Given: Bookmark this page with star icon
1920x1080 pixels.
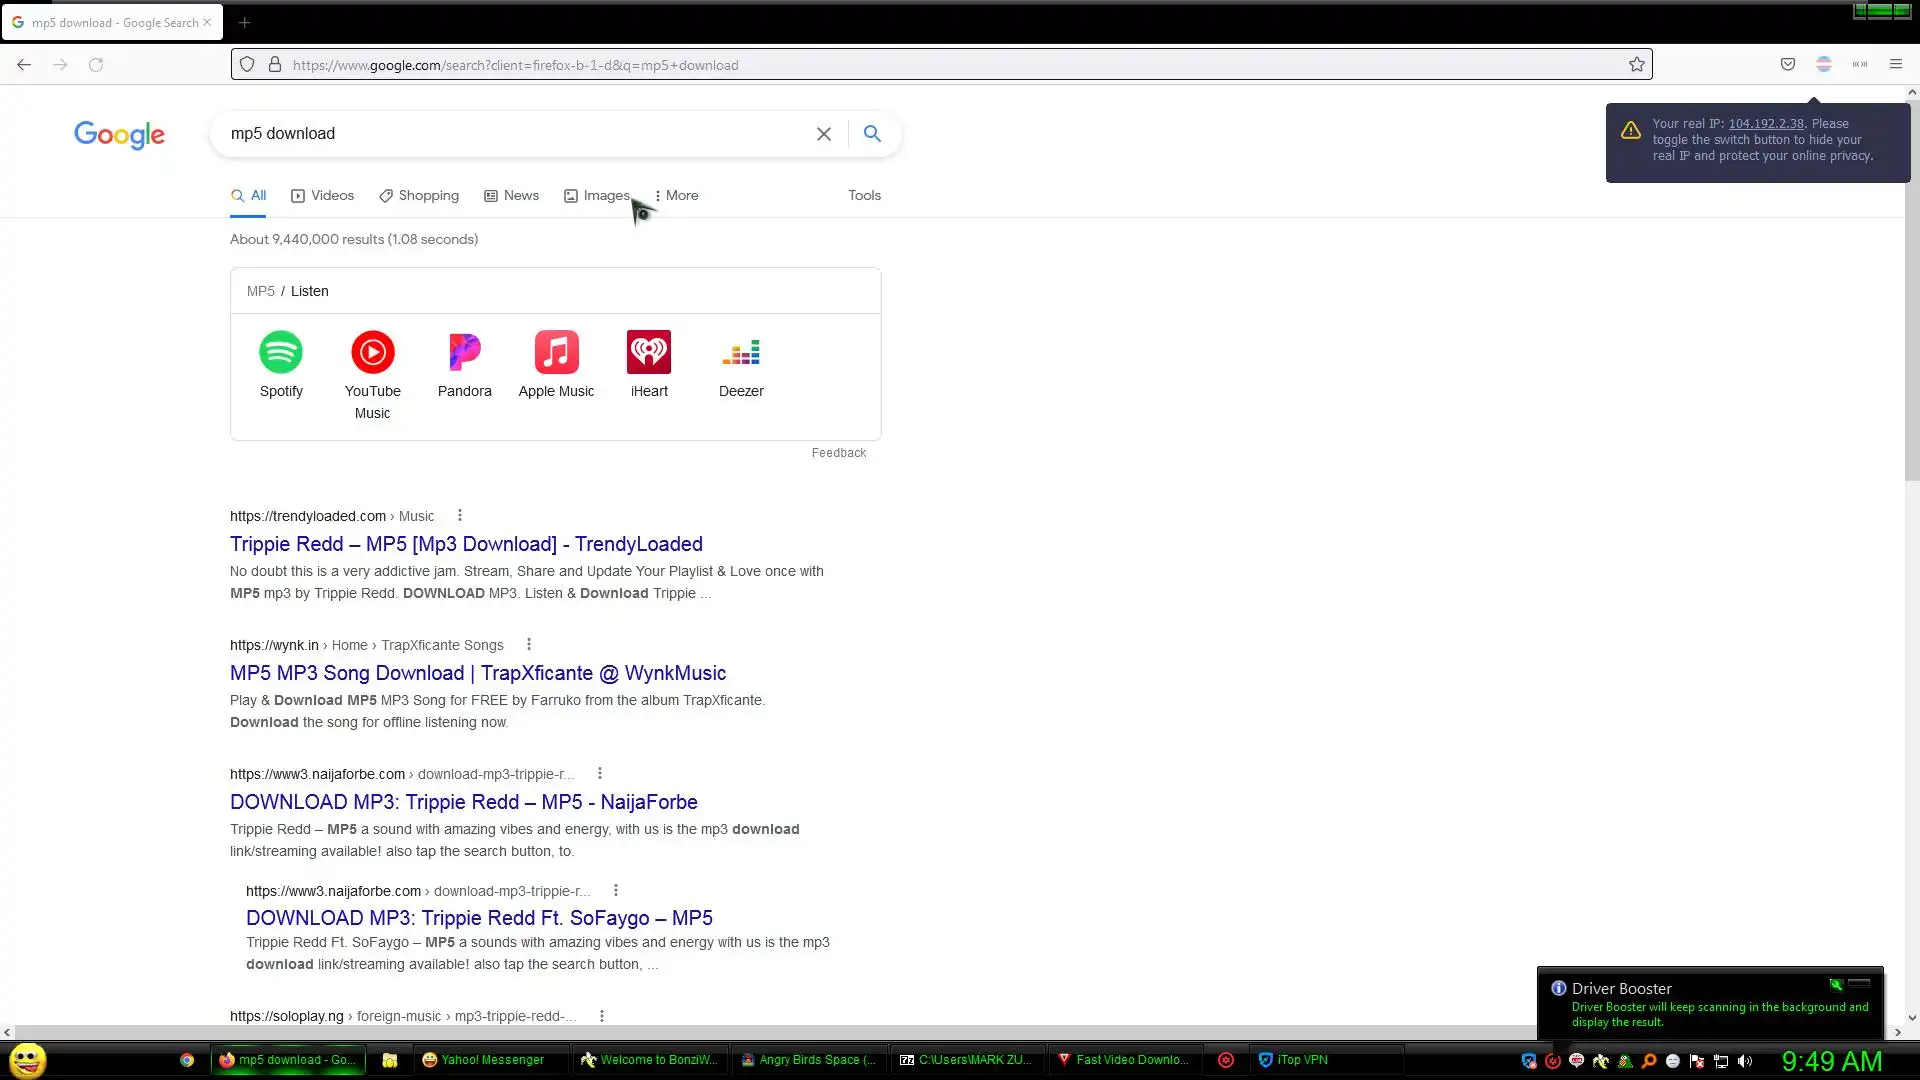Looking at the screenshot, I should [x=1636, y=65].
